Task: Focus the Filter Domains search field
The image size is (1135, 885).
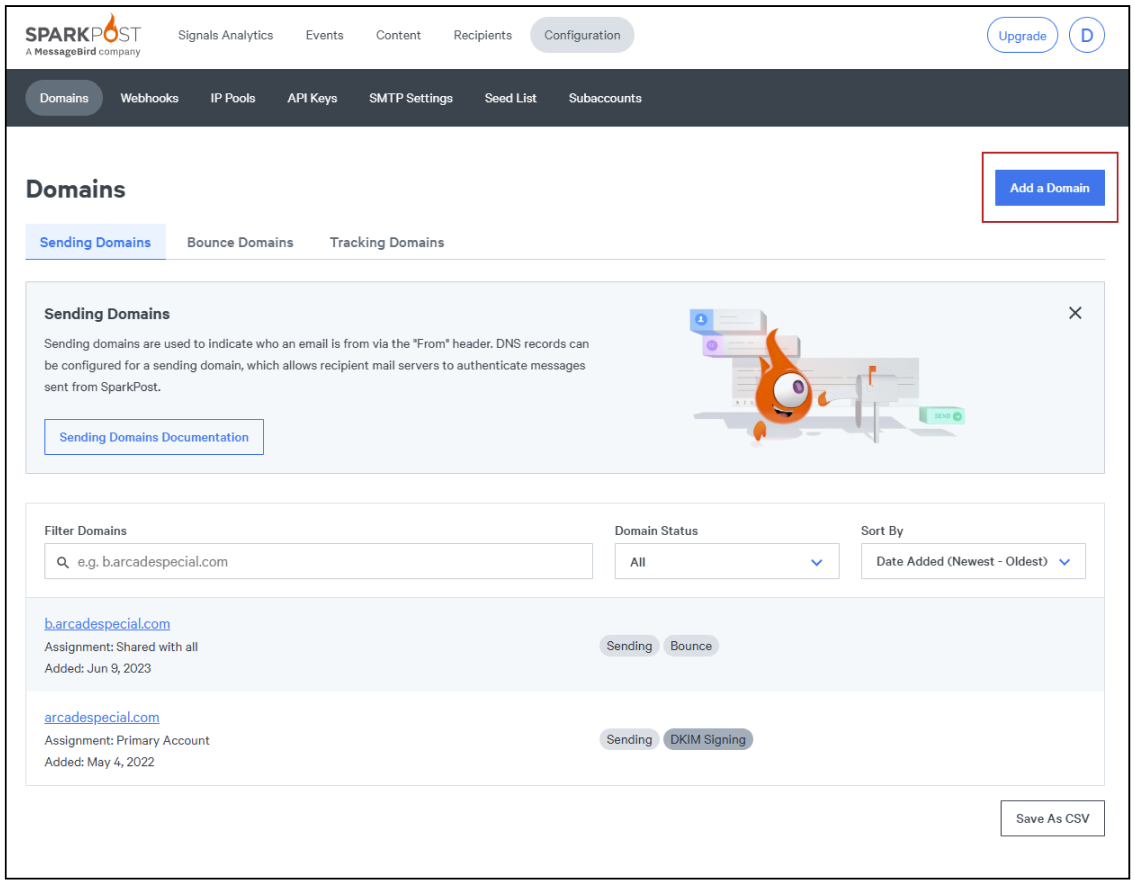Action: coord(318,562)
